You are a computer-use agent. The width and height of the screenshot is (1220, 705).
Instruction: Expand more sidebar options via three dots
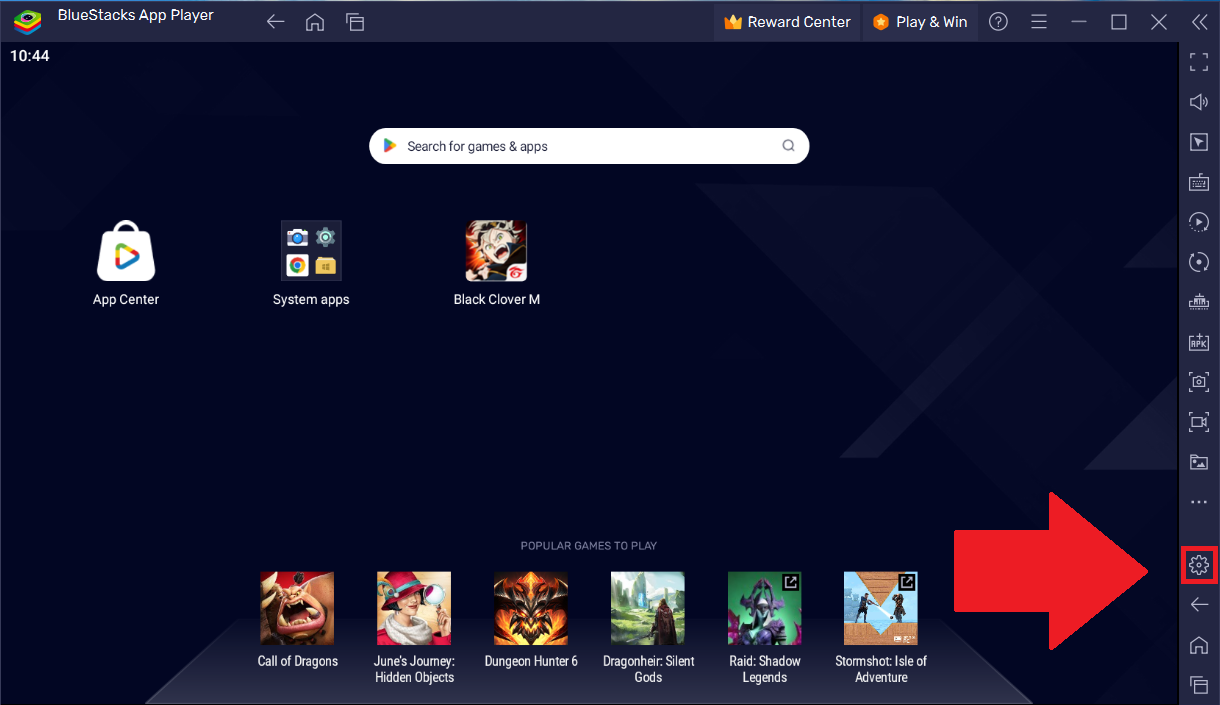click(x=1199, y=502)
